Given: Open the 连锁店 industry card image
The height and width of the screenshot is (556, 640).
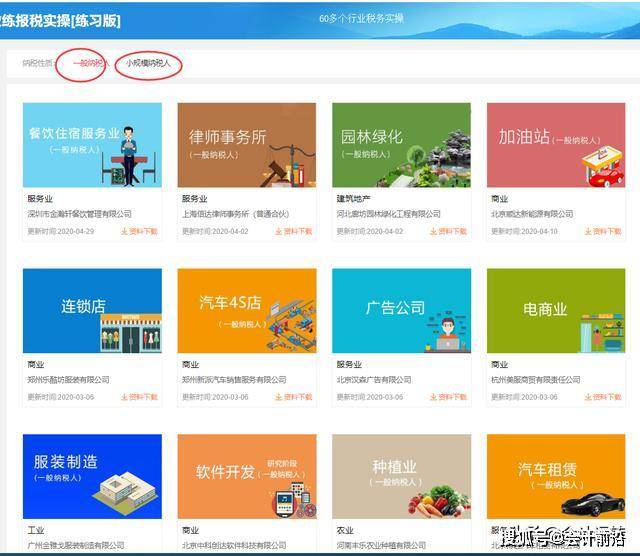Looking at the screenshot, I should point(92,311).
